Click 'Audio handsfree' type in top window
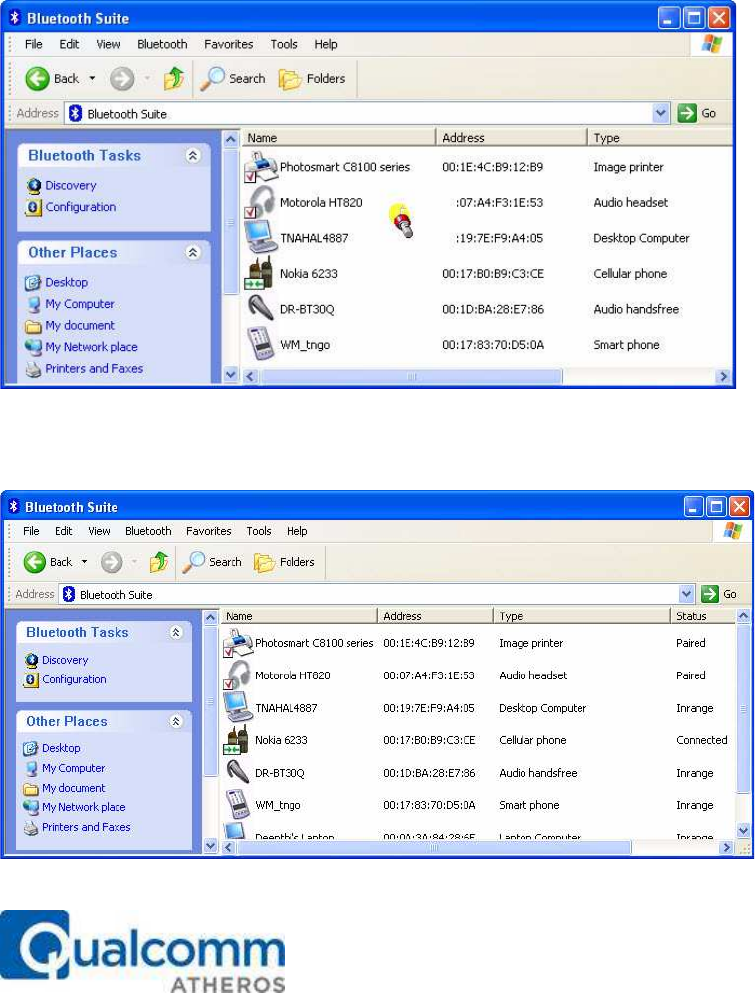 636,309
